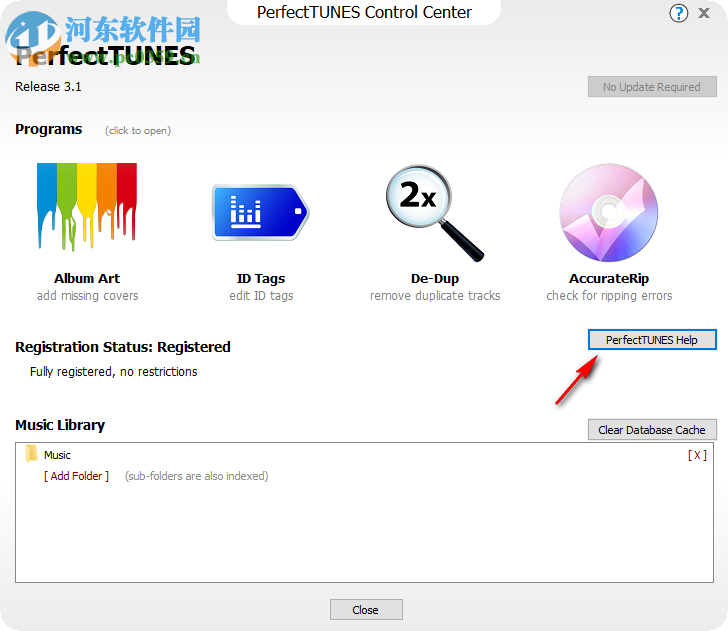Click 'check for ripping errors' caption
728x631 pixels.
coord(609,296)
